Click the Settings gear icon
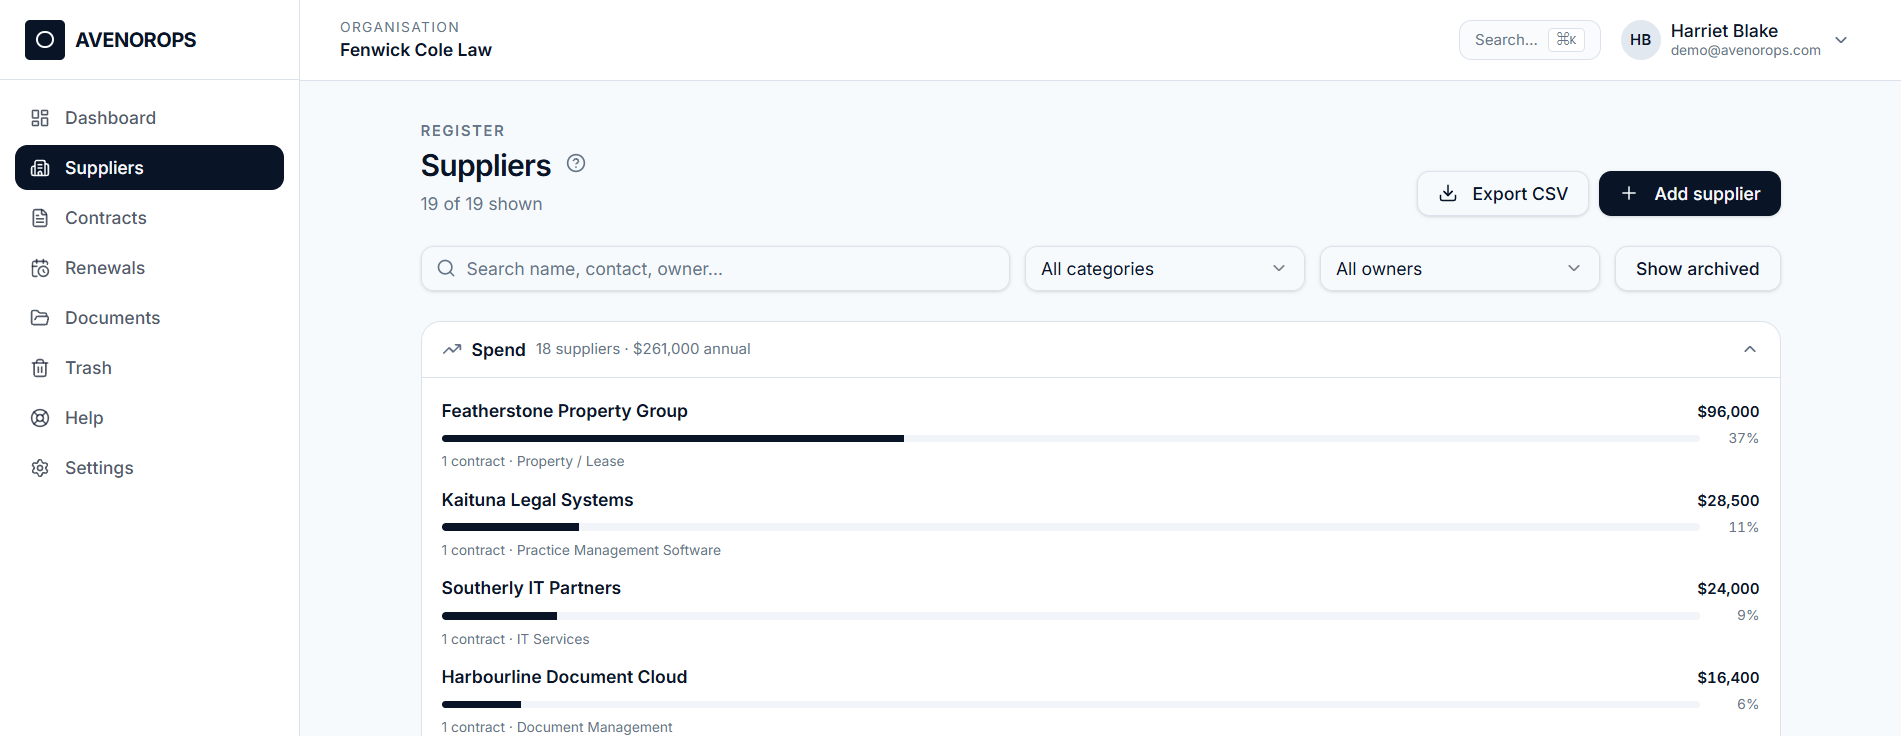This screenshot has width=1901, height=736. (40, 468)
